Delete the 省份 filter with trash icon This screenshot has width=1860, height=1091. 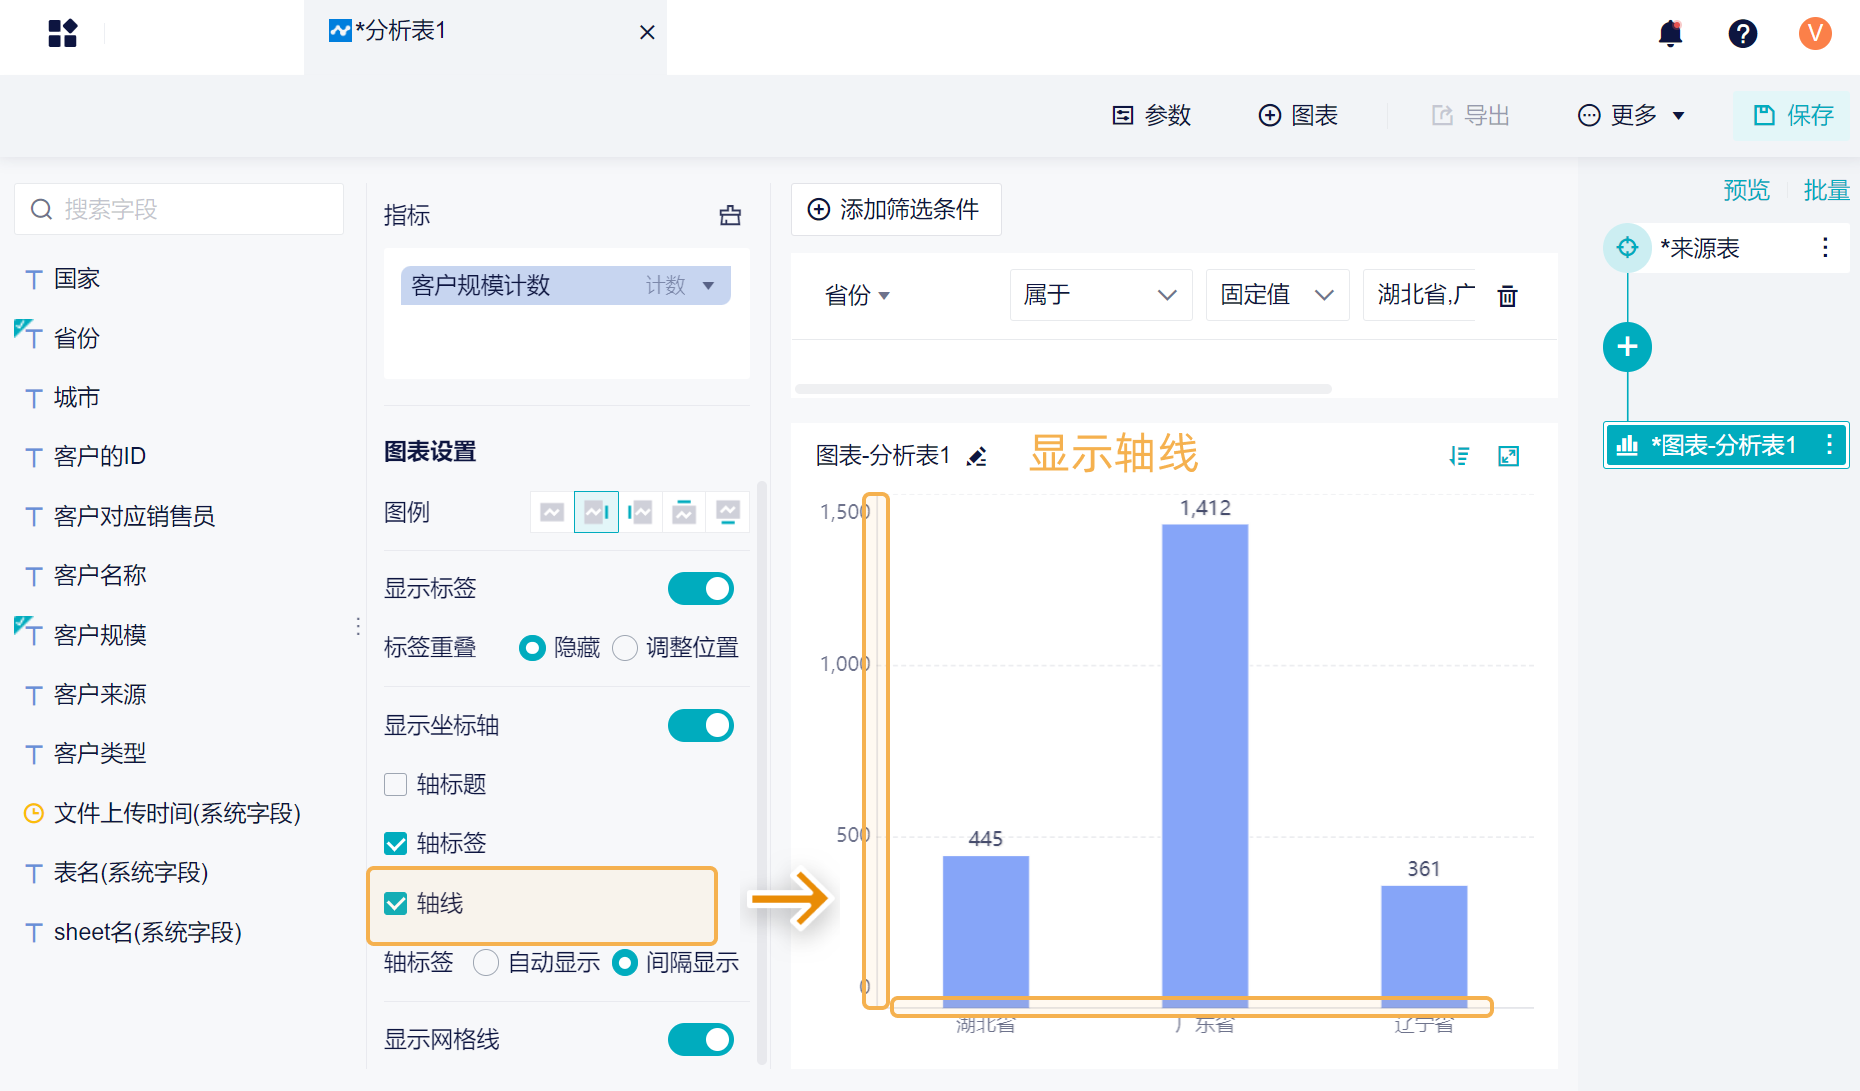point(1507,296)
